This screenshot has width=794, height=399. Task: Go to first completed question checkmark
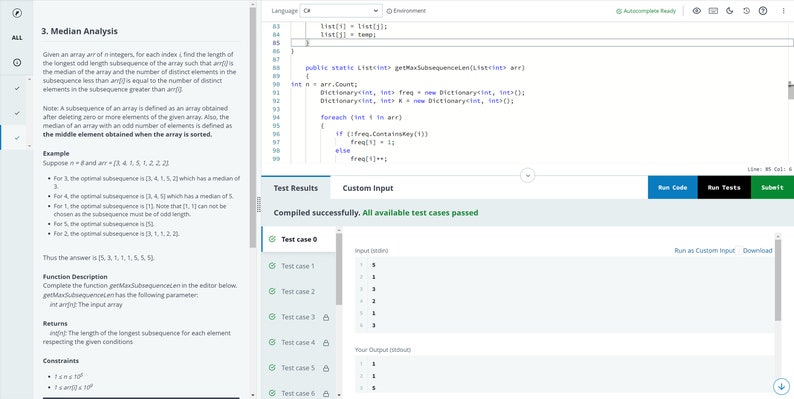click(x=17, y=88)
